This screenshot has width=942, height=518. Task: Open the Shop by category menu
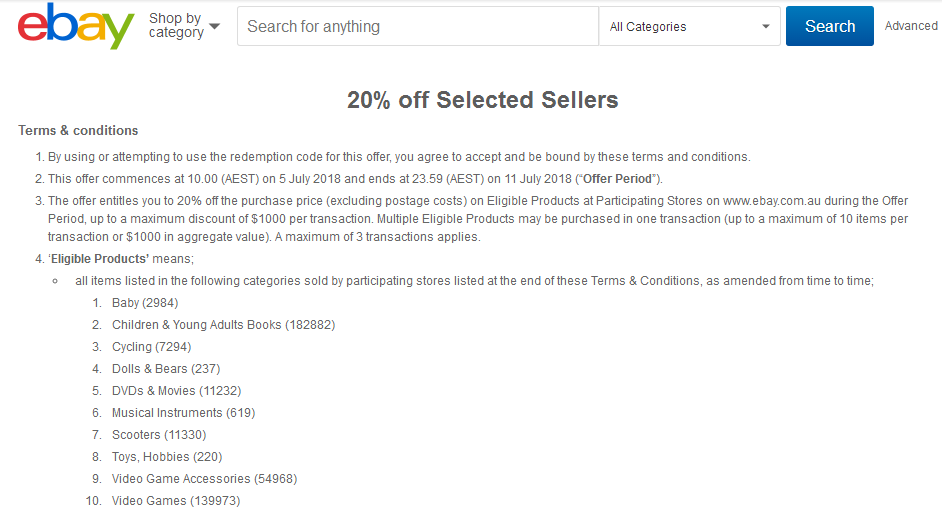click(184, 26)
